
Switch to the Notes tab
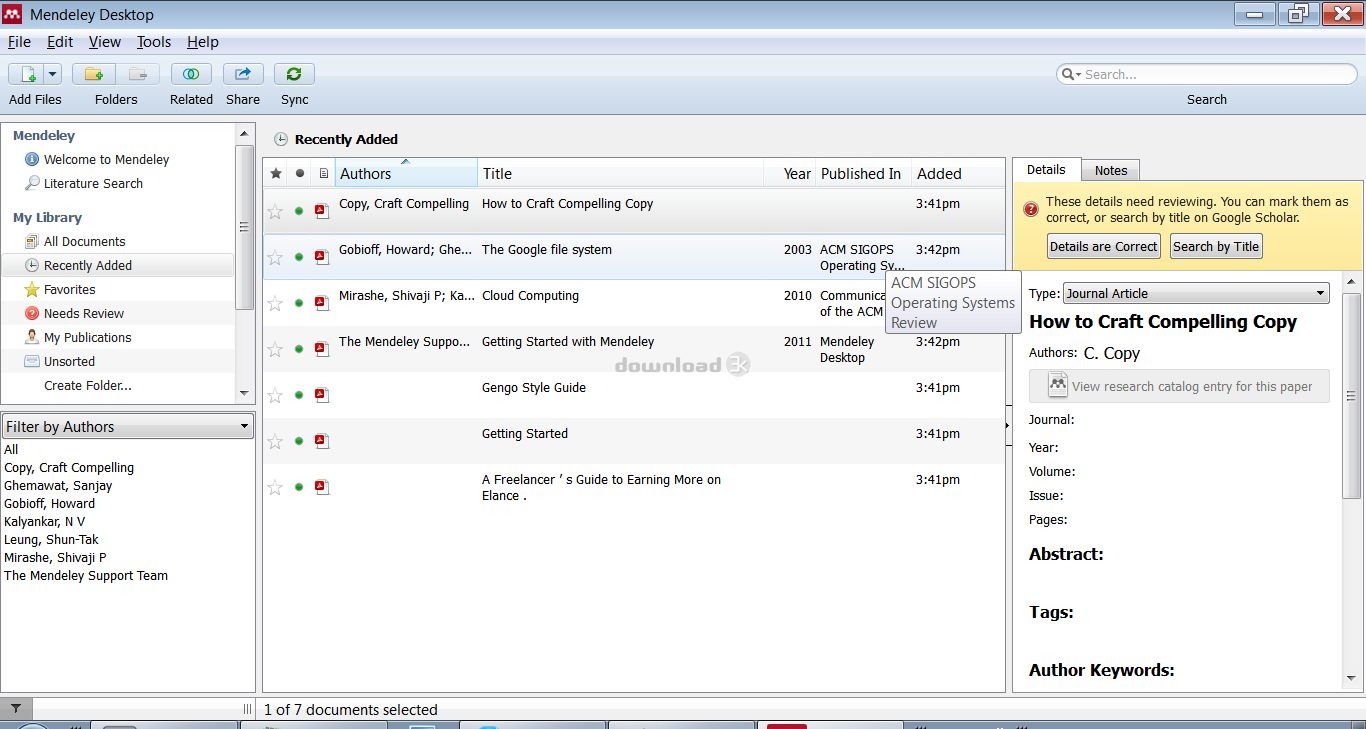click(1110, 169)
